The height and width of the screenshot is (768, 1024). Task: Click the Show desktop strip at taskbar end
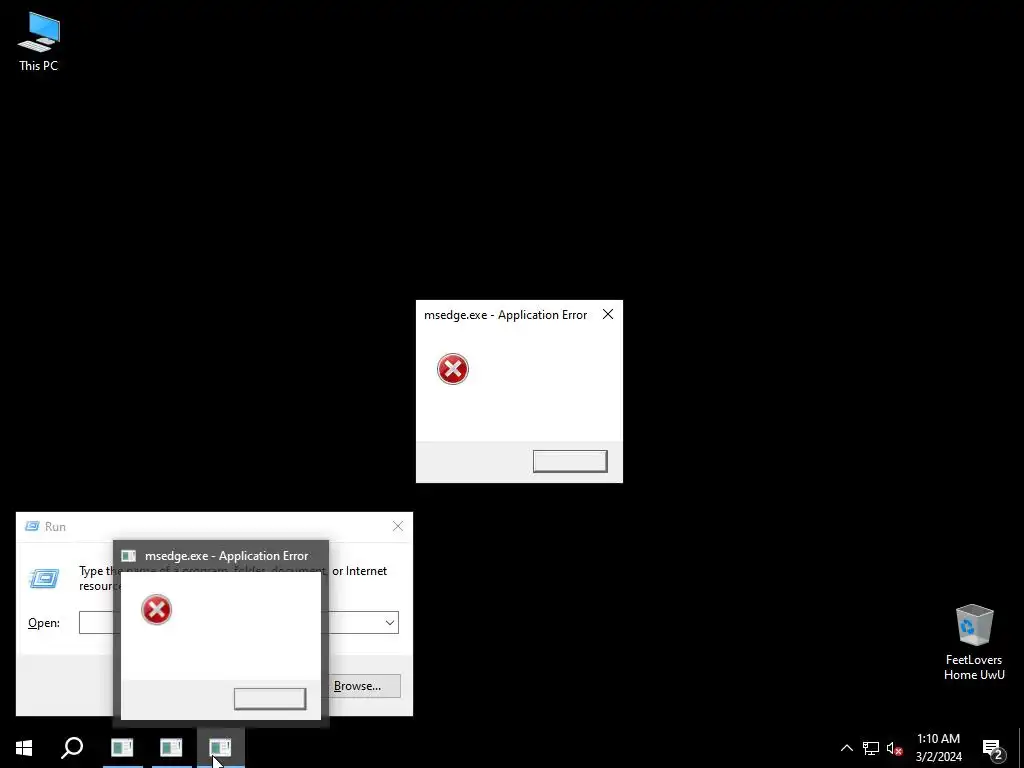point(1021,748)
